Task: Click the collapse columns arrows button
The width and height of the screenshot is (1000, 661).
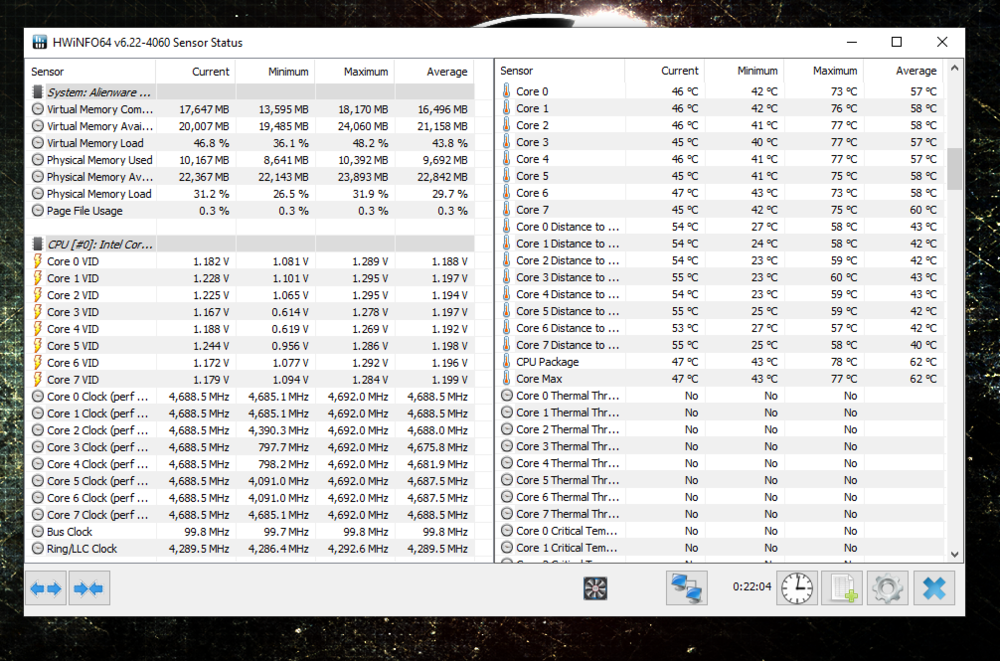Action: 89,588
